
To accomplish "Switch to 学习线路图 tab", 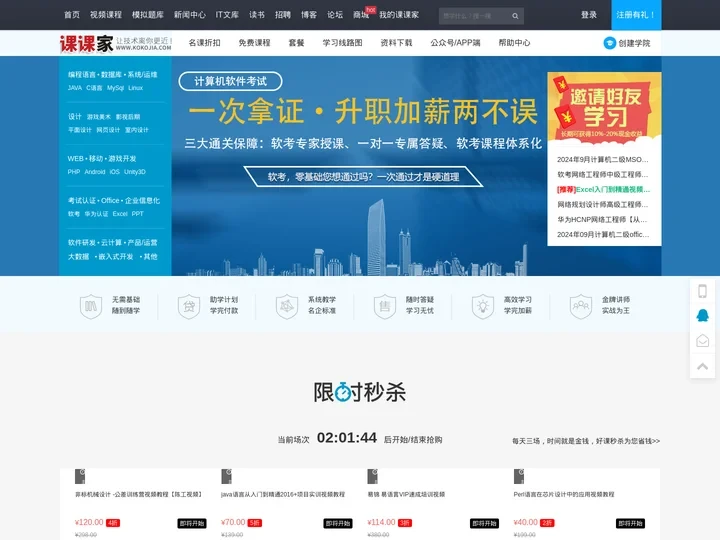I will [343, 43].
